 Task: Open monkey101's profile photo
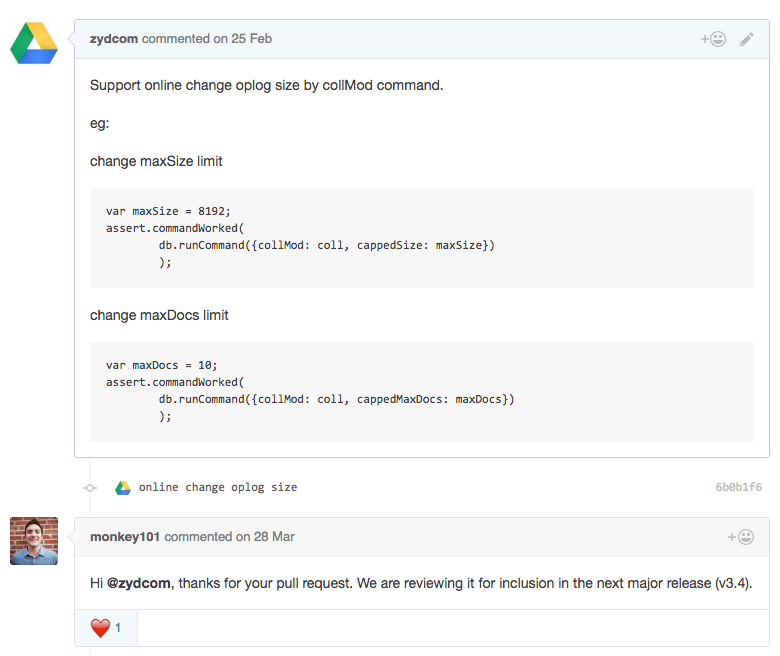34,541
